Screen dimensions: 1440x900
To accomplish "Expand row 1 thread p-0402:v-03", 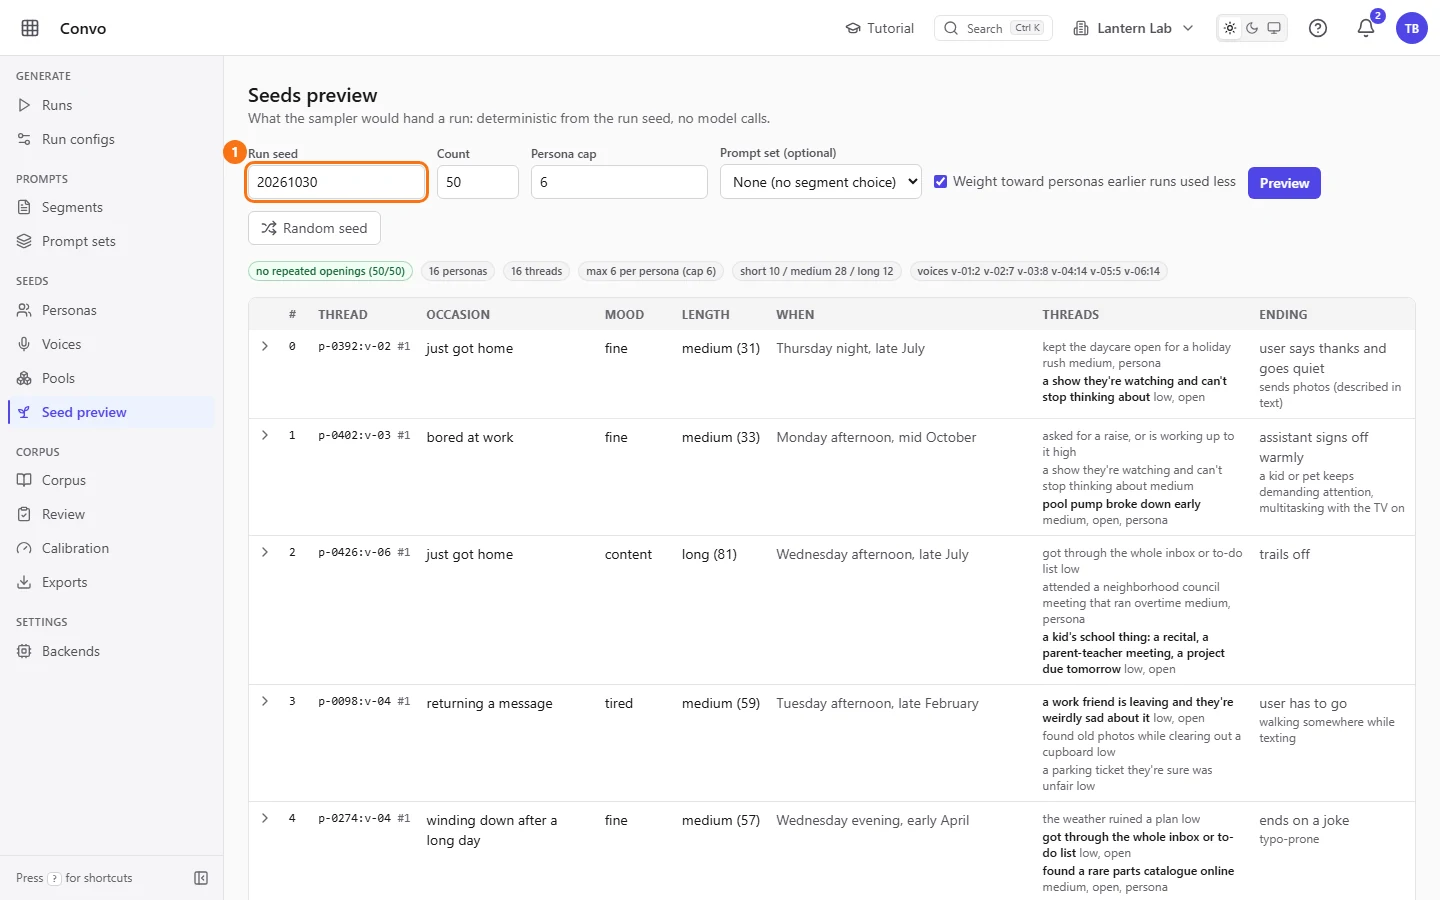I will [x=265, y=435].
